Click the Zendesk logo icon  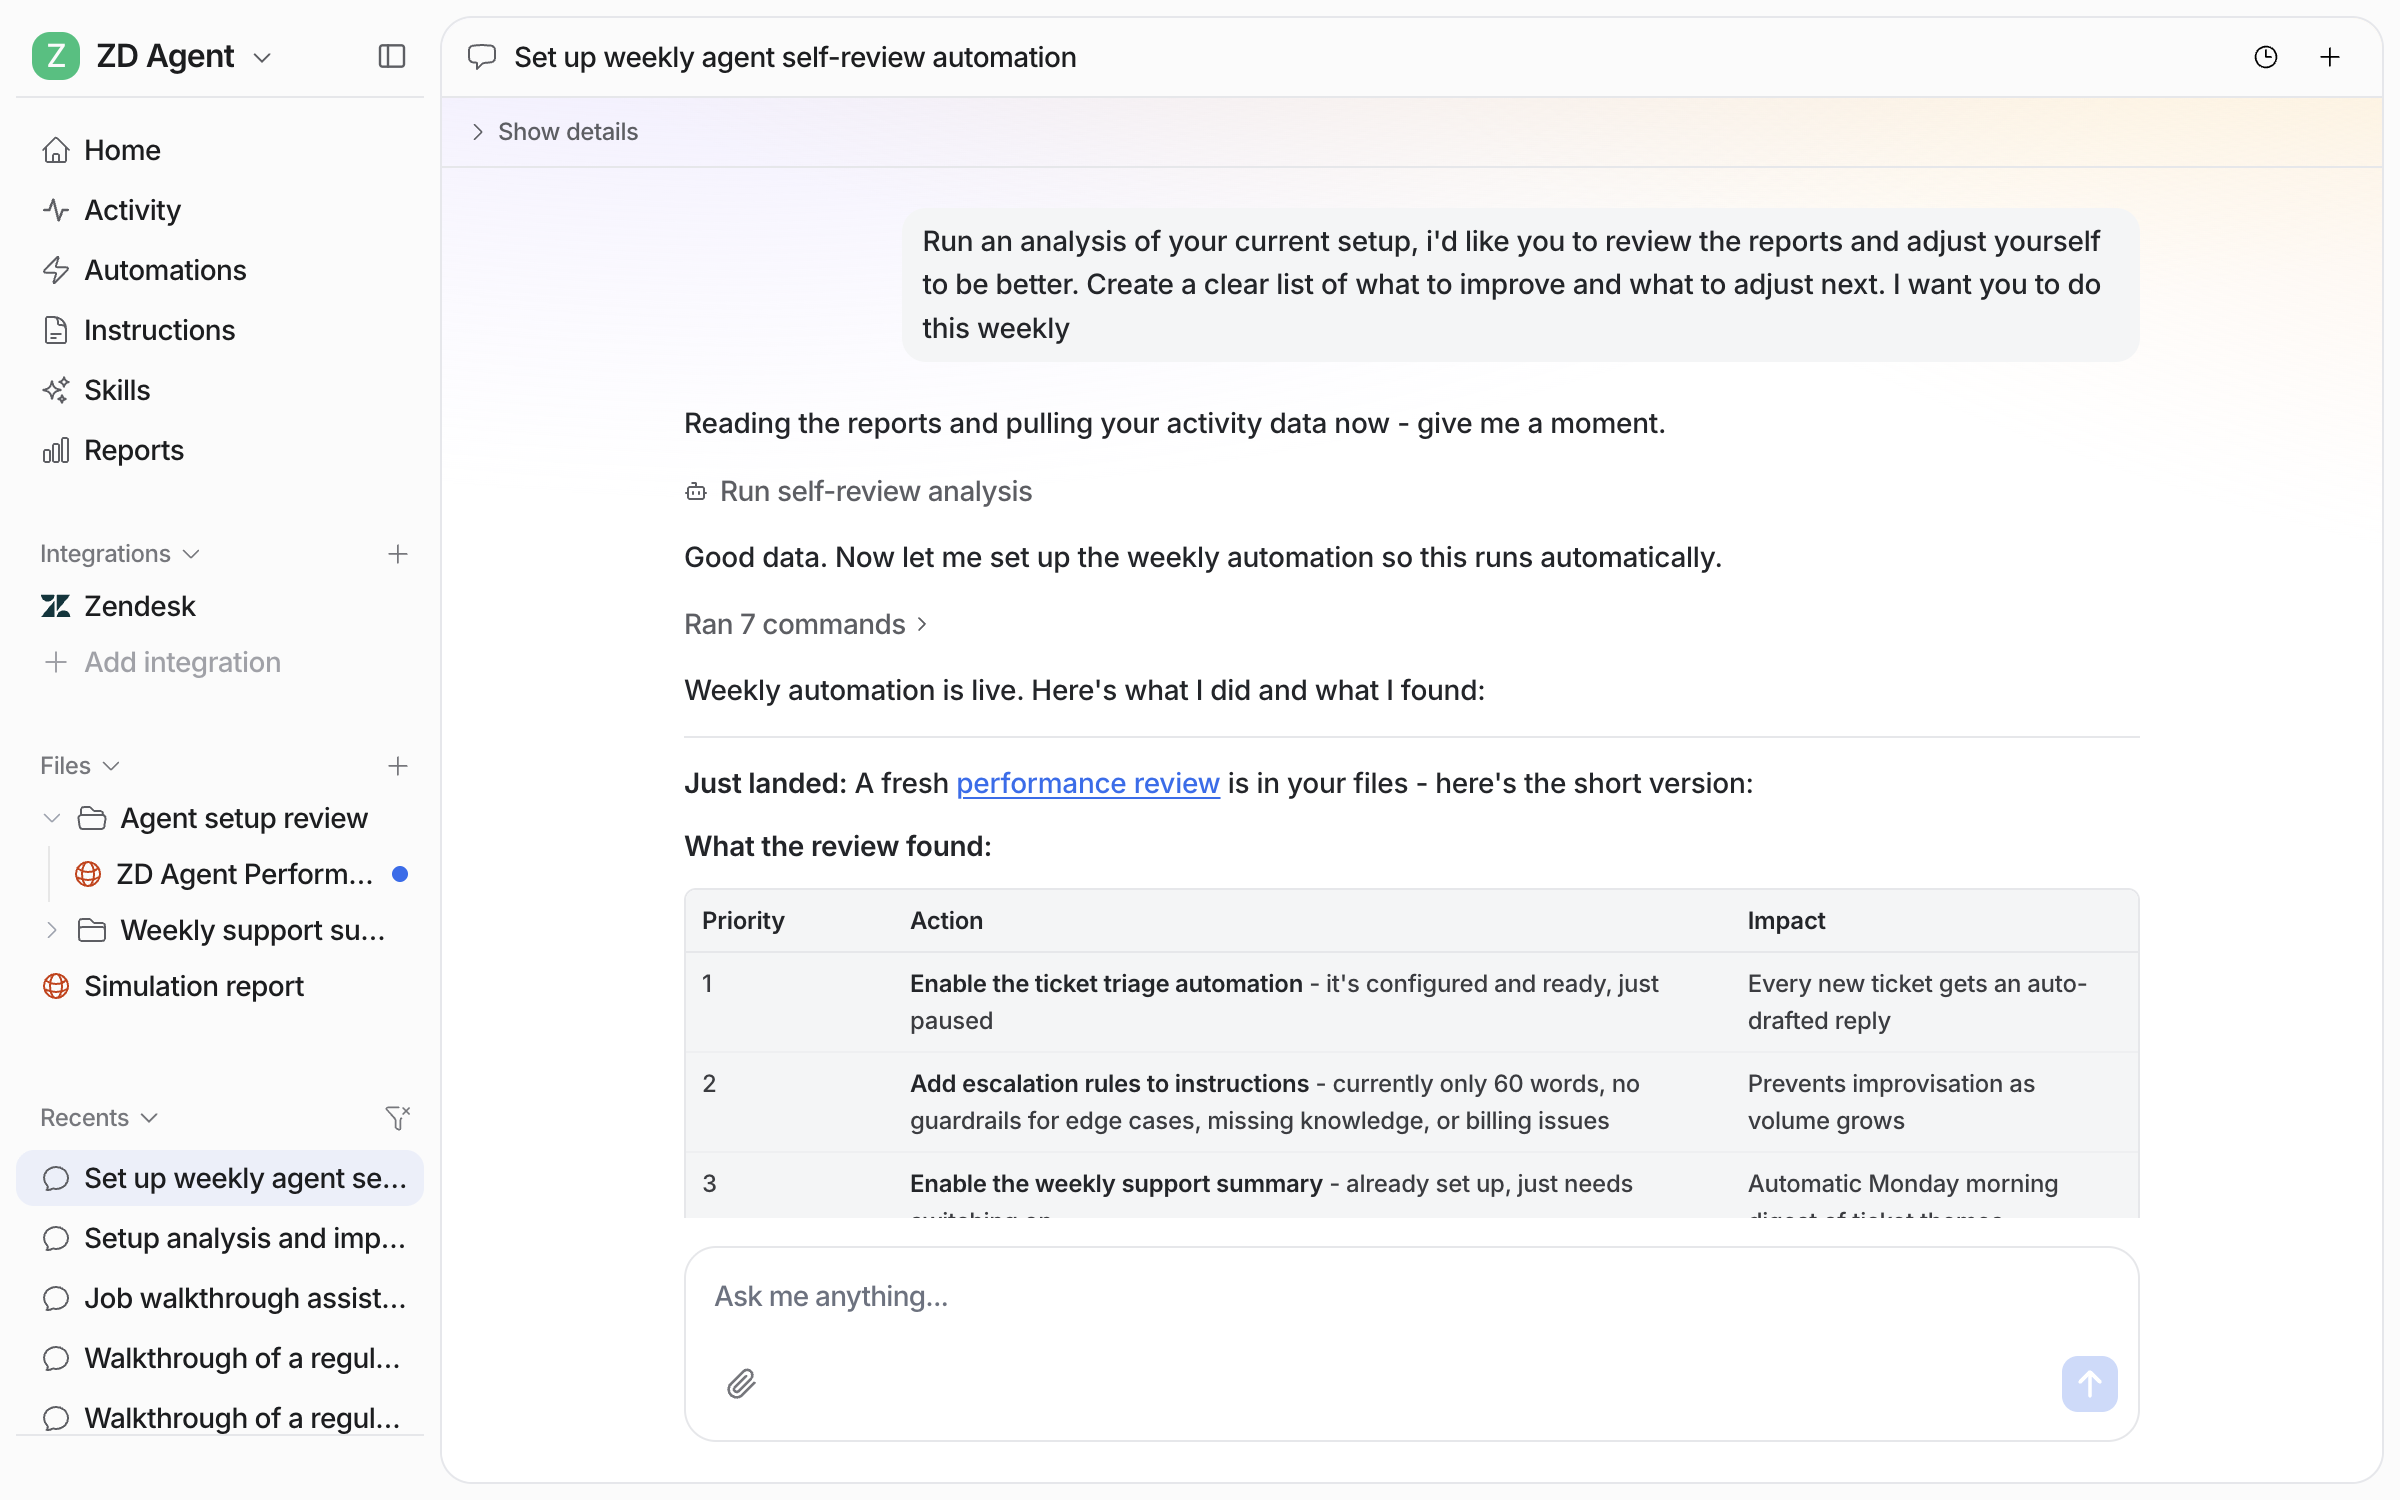tap(56, 606)
